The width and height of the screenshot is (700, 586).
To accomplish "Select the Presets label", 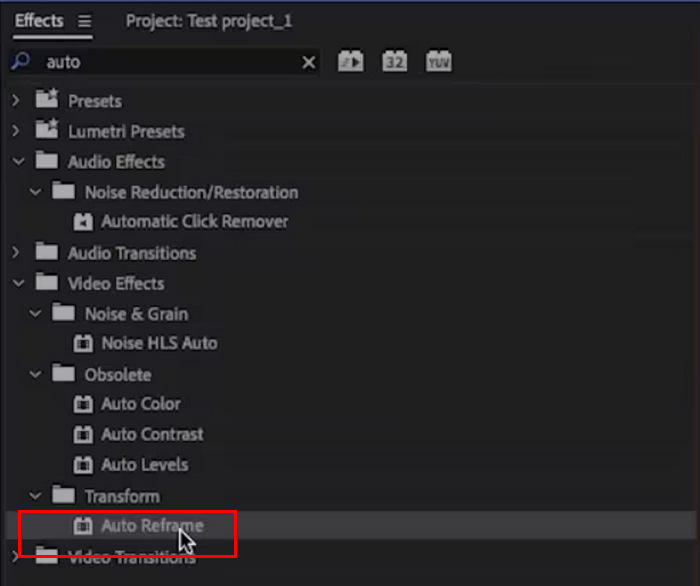I will pyautogui.click(x=95, y=101).
